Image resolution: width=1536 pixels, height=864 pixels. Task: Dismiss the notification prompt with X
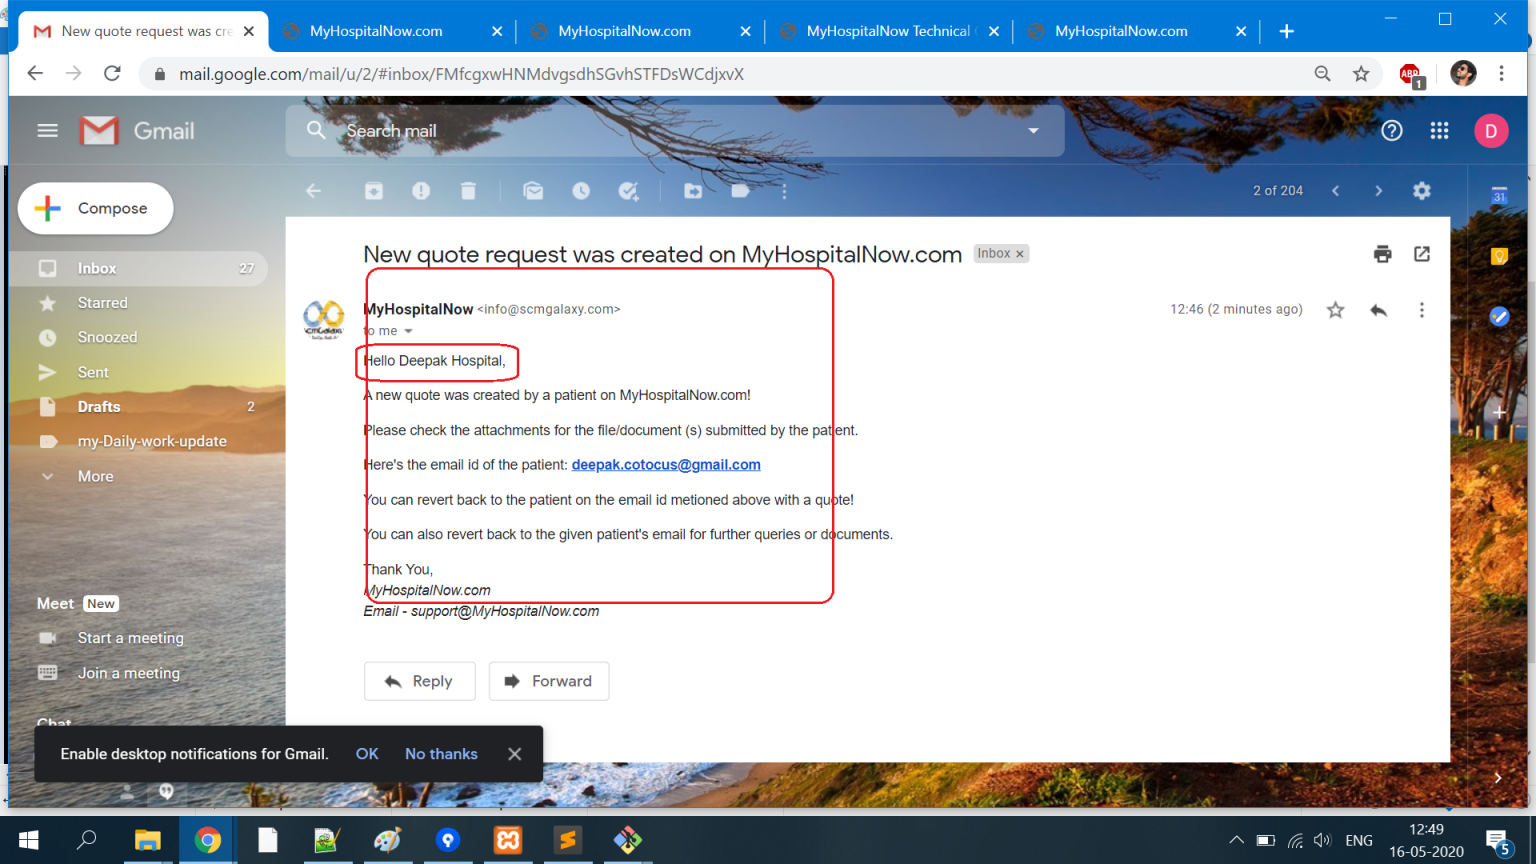(x=514, y=754)
